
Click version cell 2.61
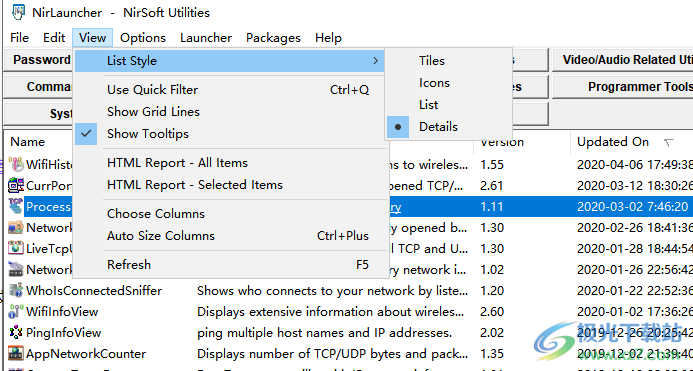coord(492,186)
